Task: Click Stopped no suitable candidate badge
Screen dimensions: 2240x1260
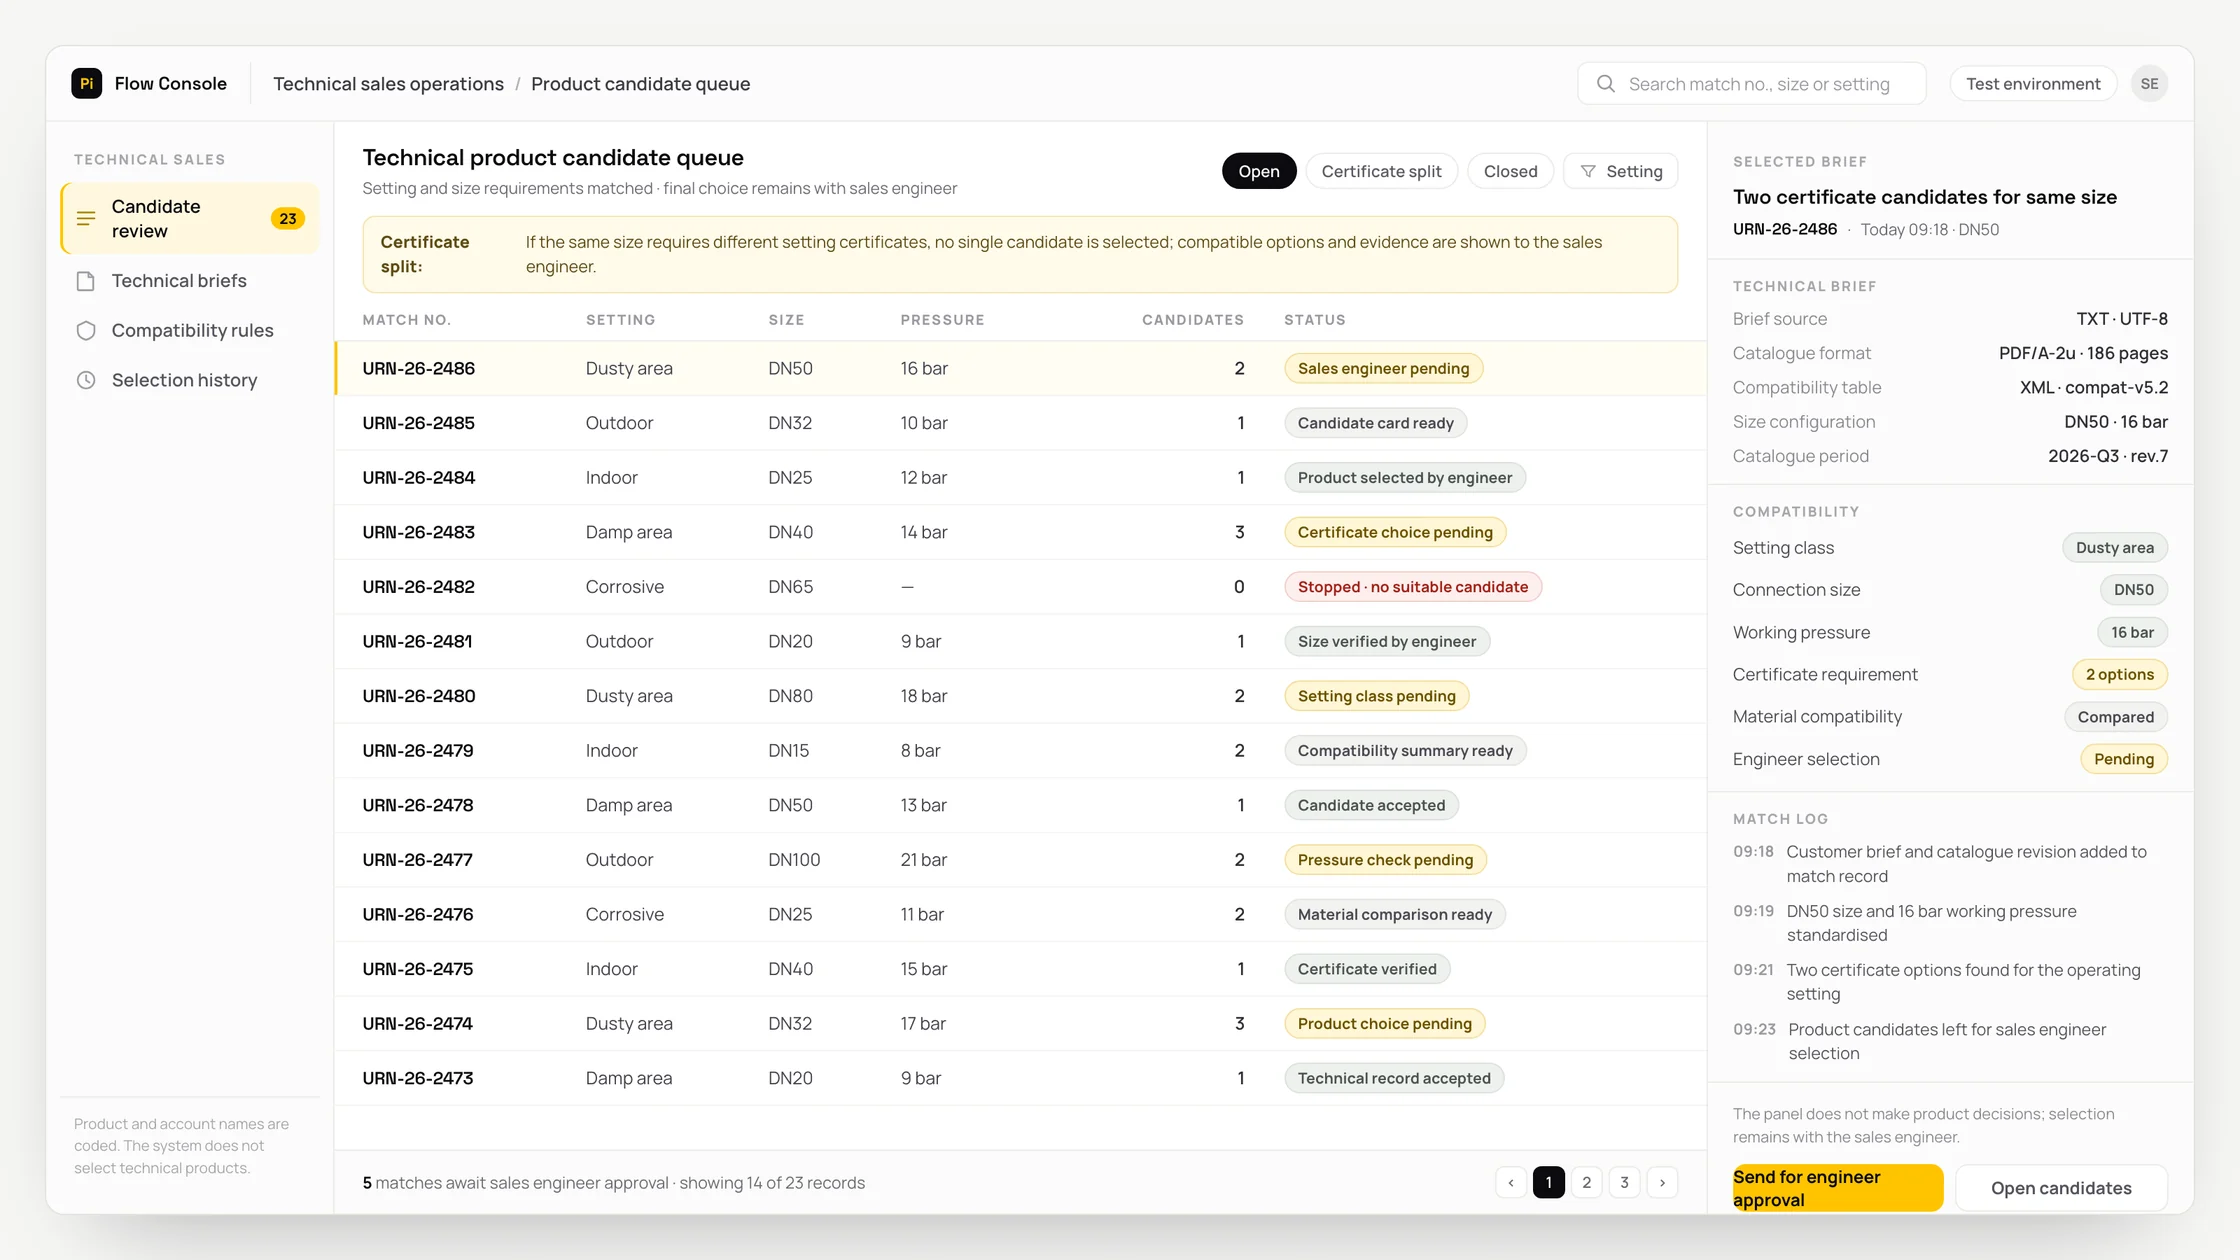Action: point(1412,587)
